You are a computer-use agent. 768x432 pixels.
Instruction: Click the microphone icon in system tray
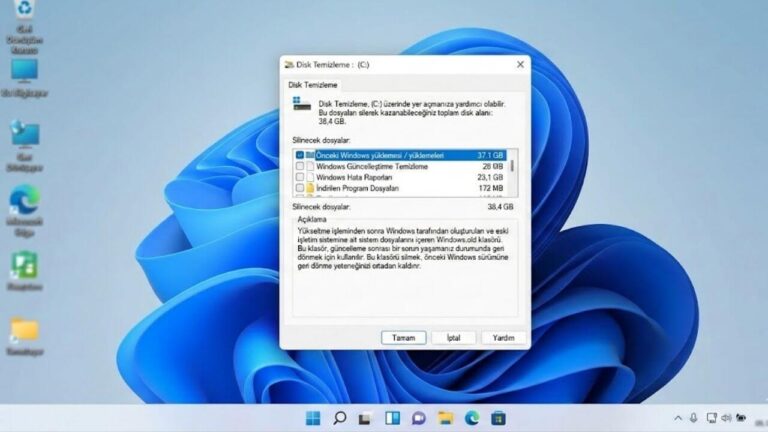[x=694, y=418]
